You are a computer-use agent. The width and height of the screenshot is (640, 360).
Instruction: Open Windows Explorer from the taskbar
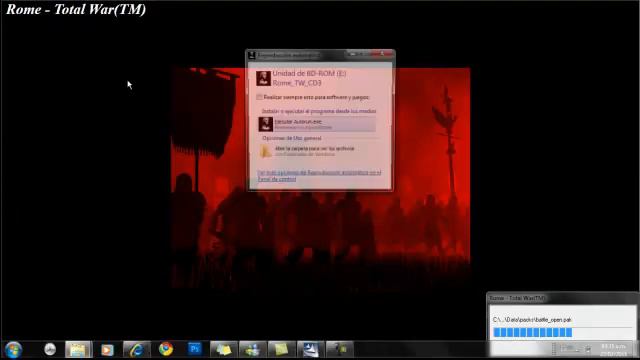(x=78, y=350)
